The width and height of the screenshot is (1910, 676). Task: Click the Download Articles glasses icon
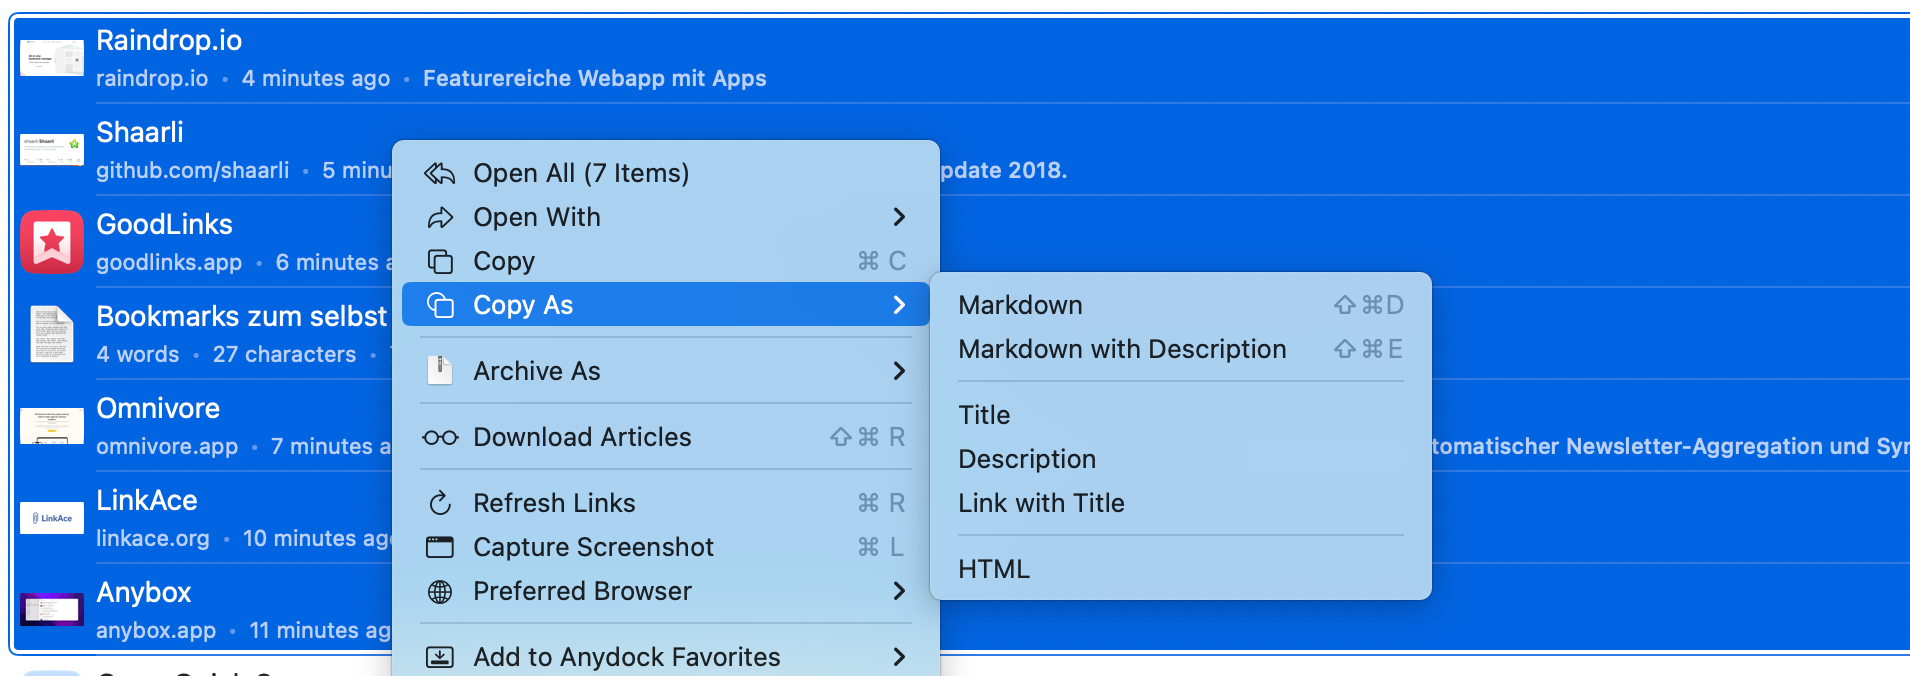[x=440, y=437]
